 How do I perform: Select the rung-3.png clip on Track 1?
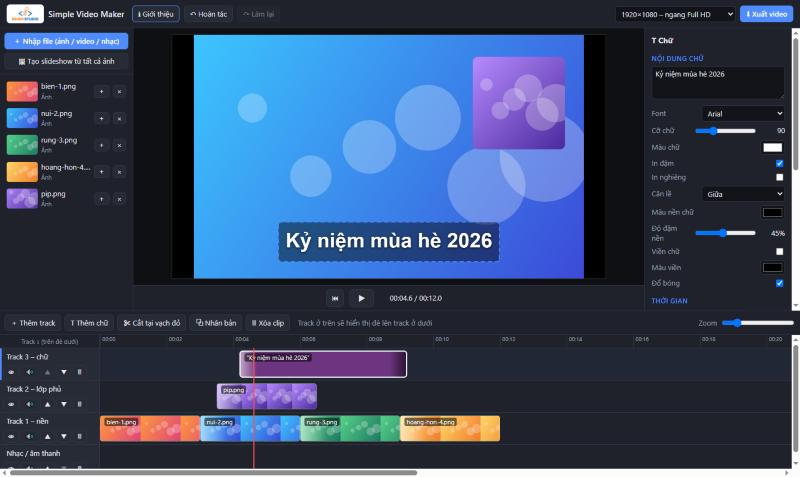350,429
